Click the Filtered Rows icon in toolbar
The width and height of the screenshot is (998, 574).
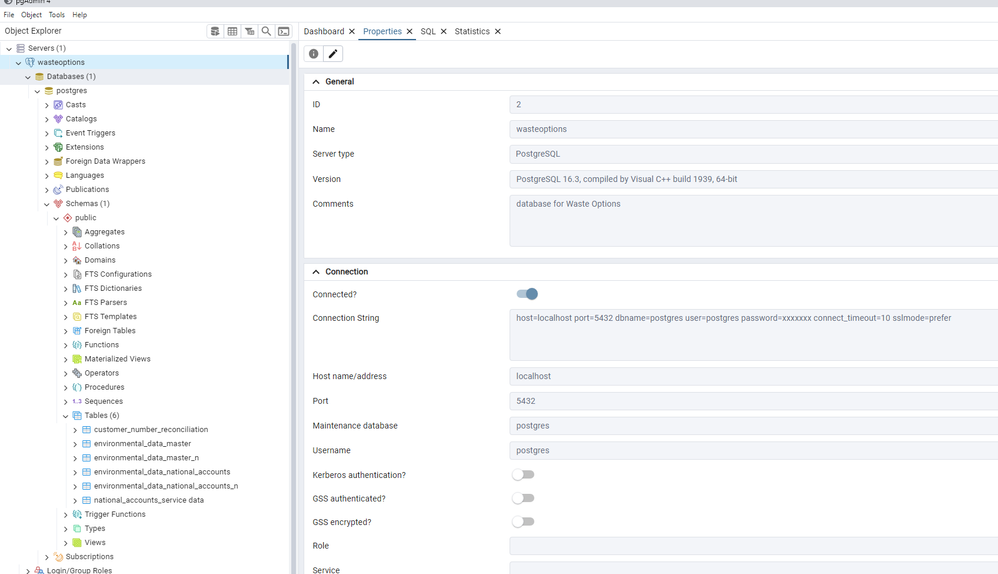[x=250, y=31]
